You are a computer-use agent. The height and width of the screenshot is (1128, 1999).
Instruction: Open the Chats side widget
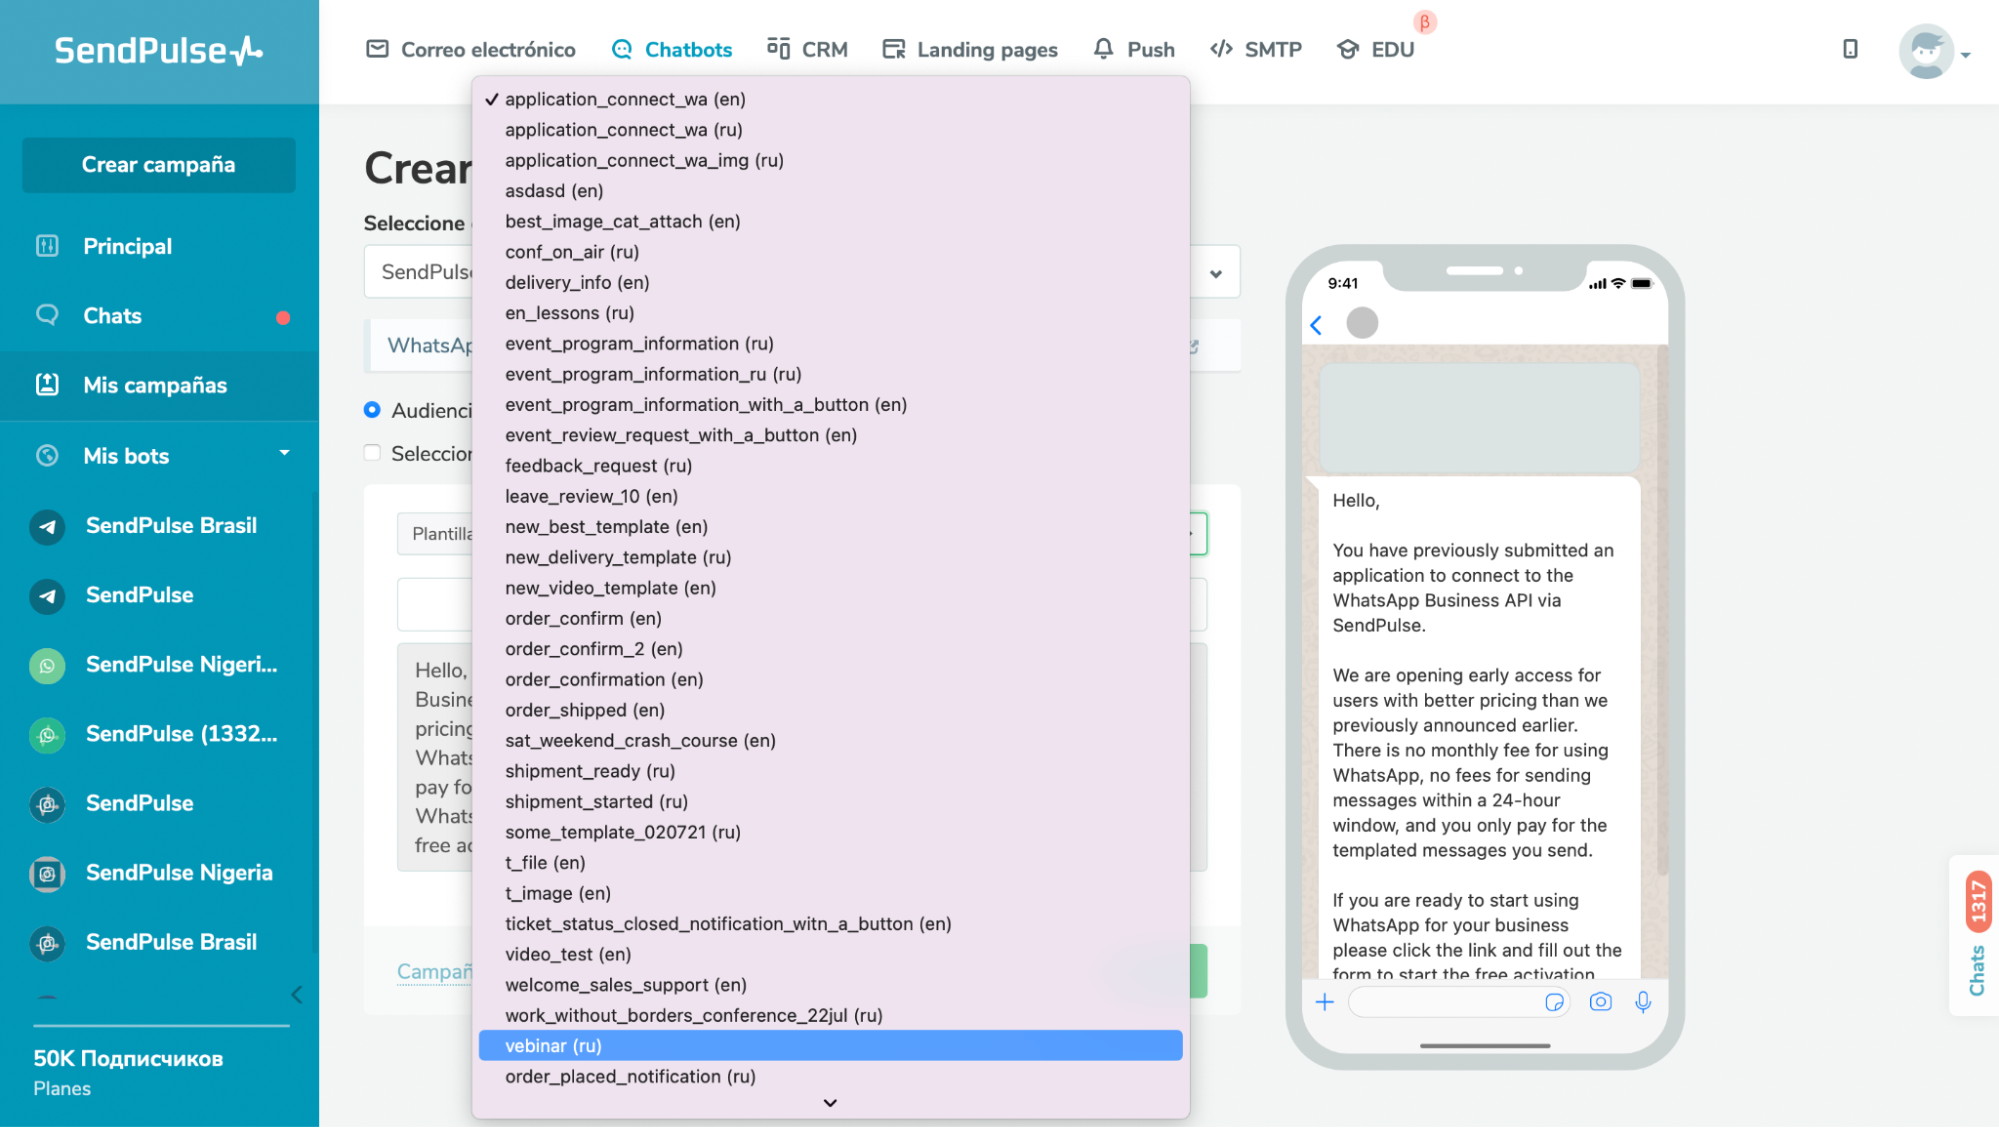click(x=1977, y=935)
